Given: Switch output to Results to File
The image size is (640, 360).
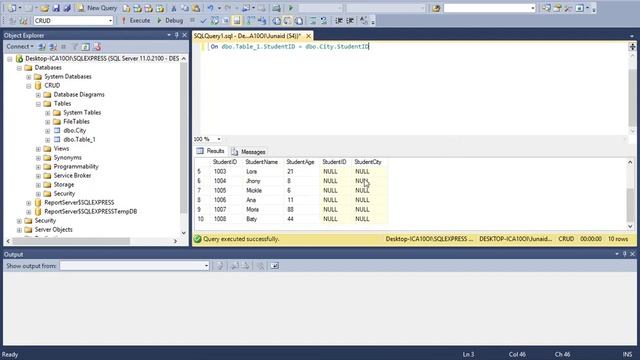Looking at the screenshot, I should pos(299,20).
